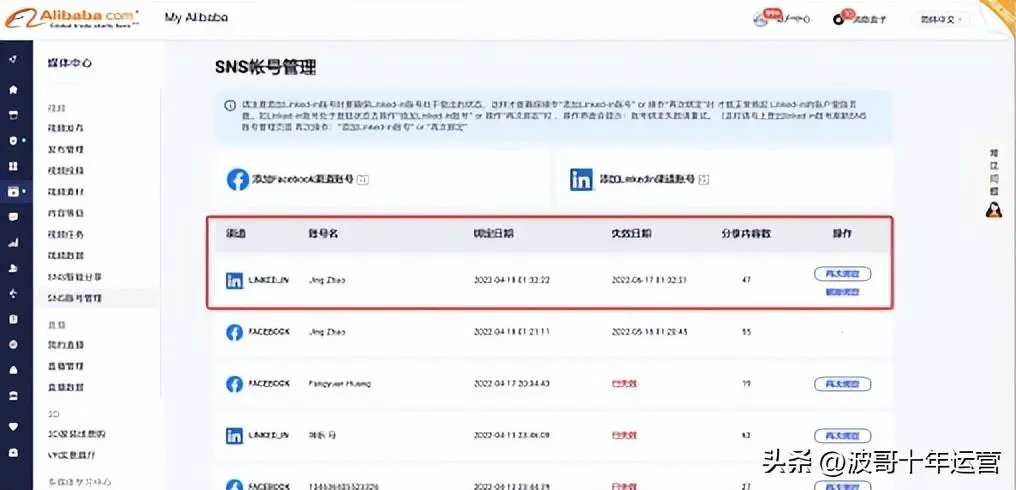Click the Facebook icon in Fangyuan Huang row
This screenshot has height=490, width=1016.
235,383
